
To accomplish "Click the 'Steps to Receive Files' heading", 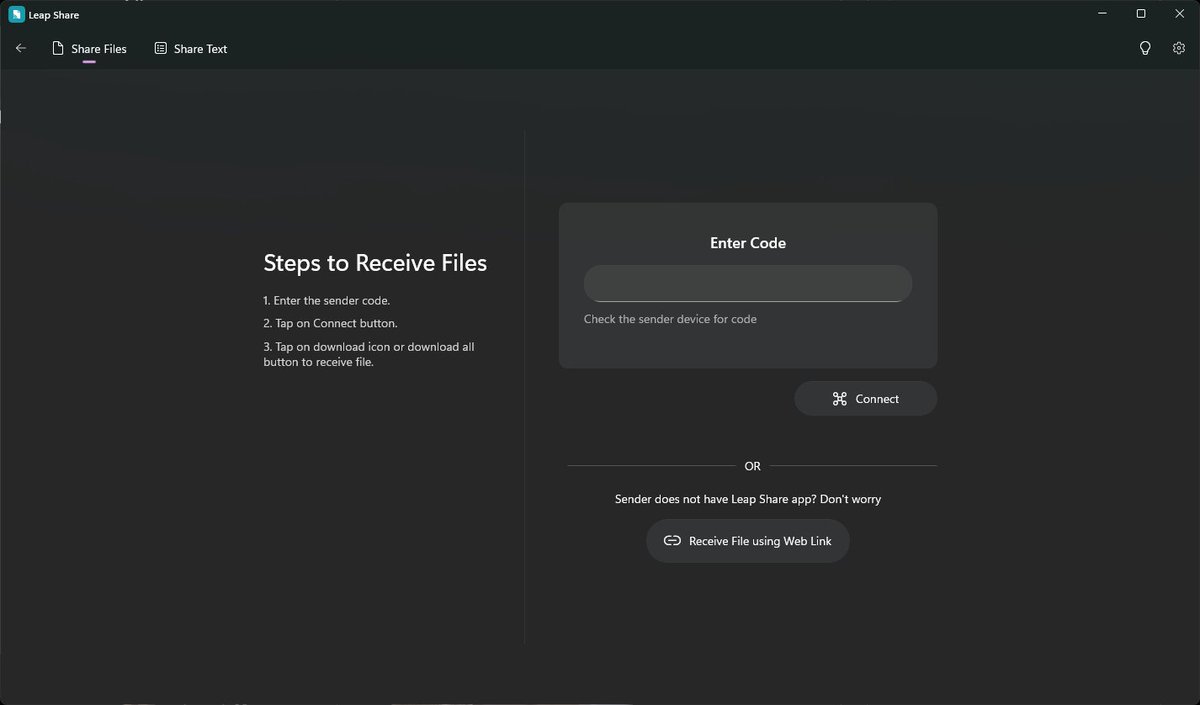I will pos(375,263).
